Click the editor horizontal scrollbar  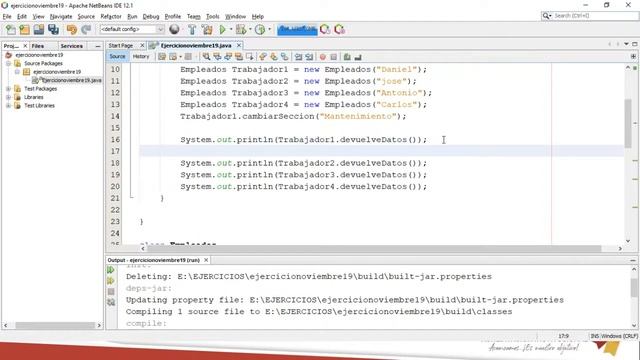point(374,248)
